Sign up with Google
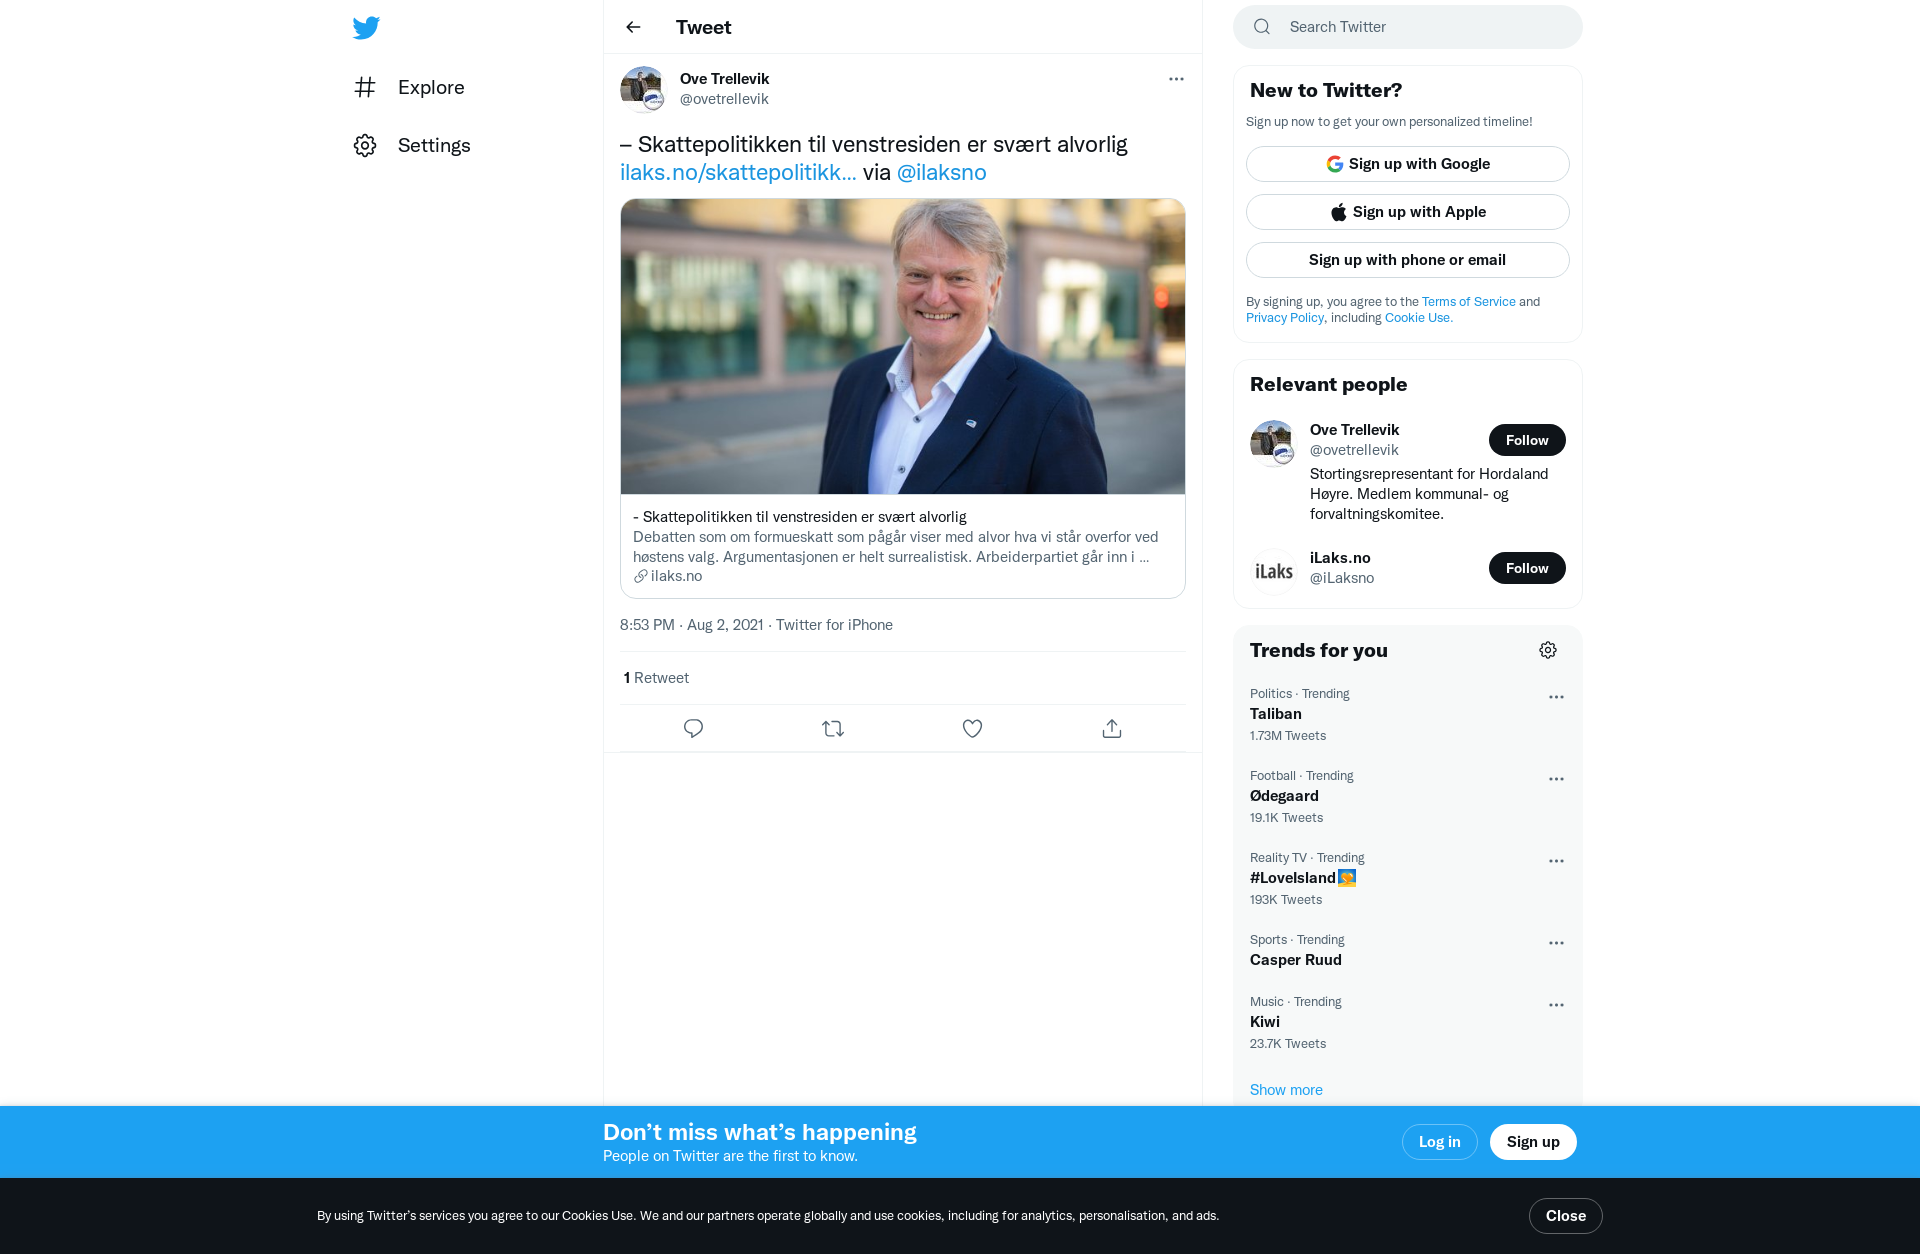This screenshot has height=1254, width=1920. [1408, 164]
